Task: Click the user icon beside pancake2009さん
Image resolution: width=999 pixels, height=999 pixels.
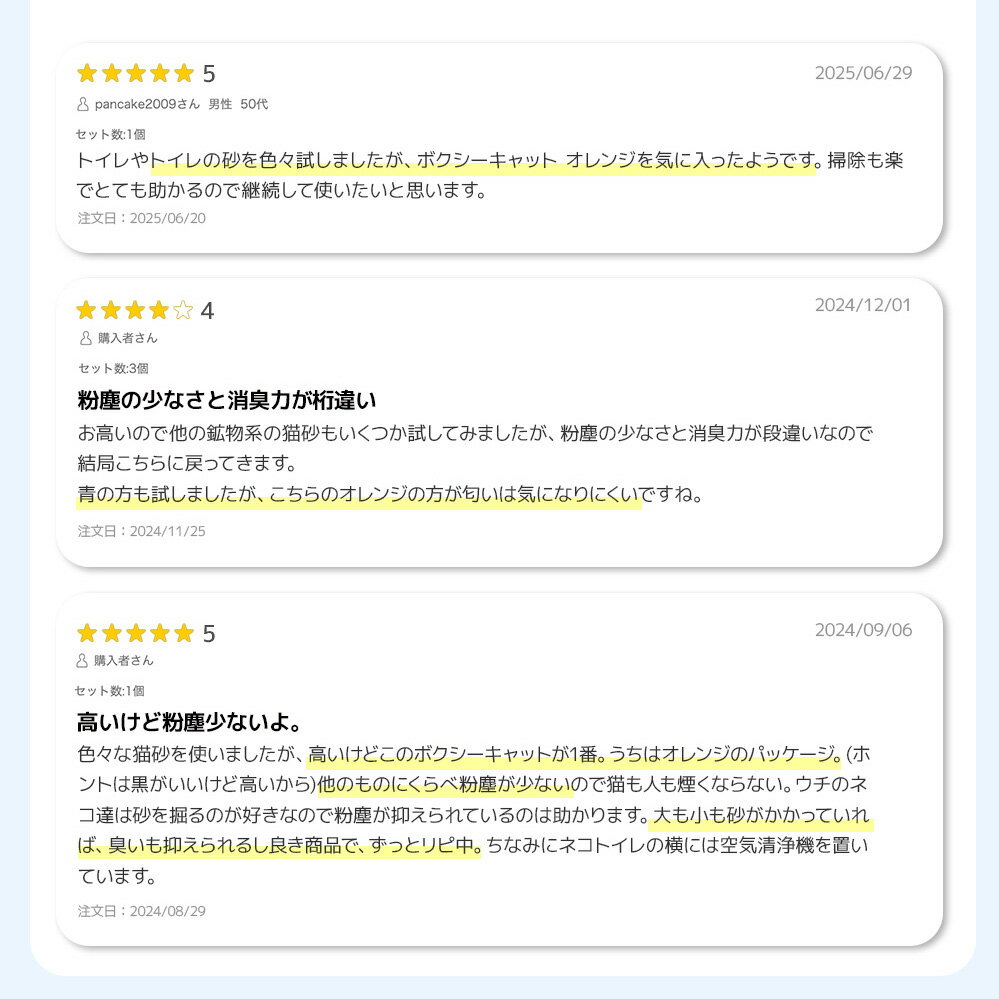Action: pyautogui.click(x=83, y=104)
